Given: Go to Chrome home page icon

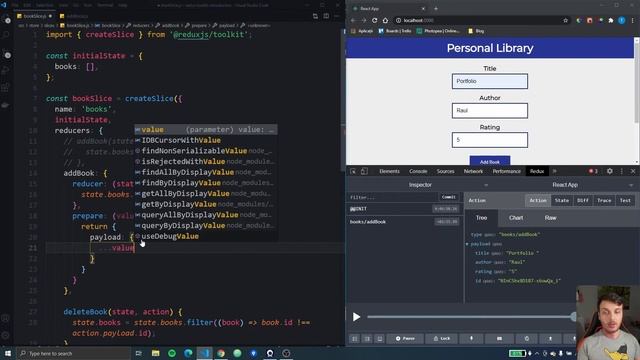Looking at the screenshot, I should click(x=385, y=20).
